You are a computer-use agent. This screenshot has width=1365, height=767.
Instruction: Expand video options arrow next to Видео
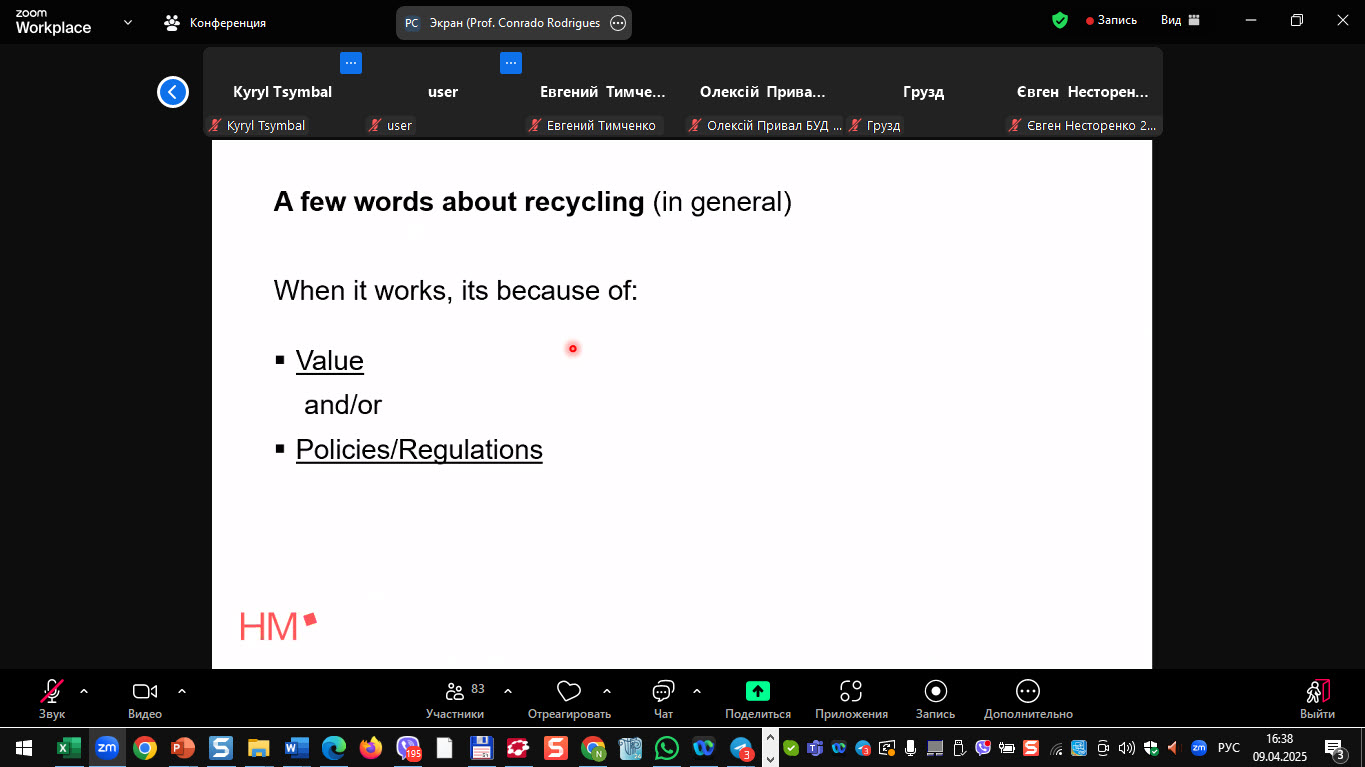point(182,691)
